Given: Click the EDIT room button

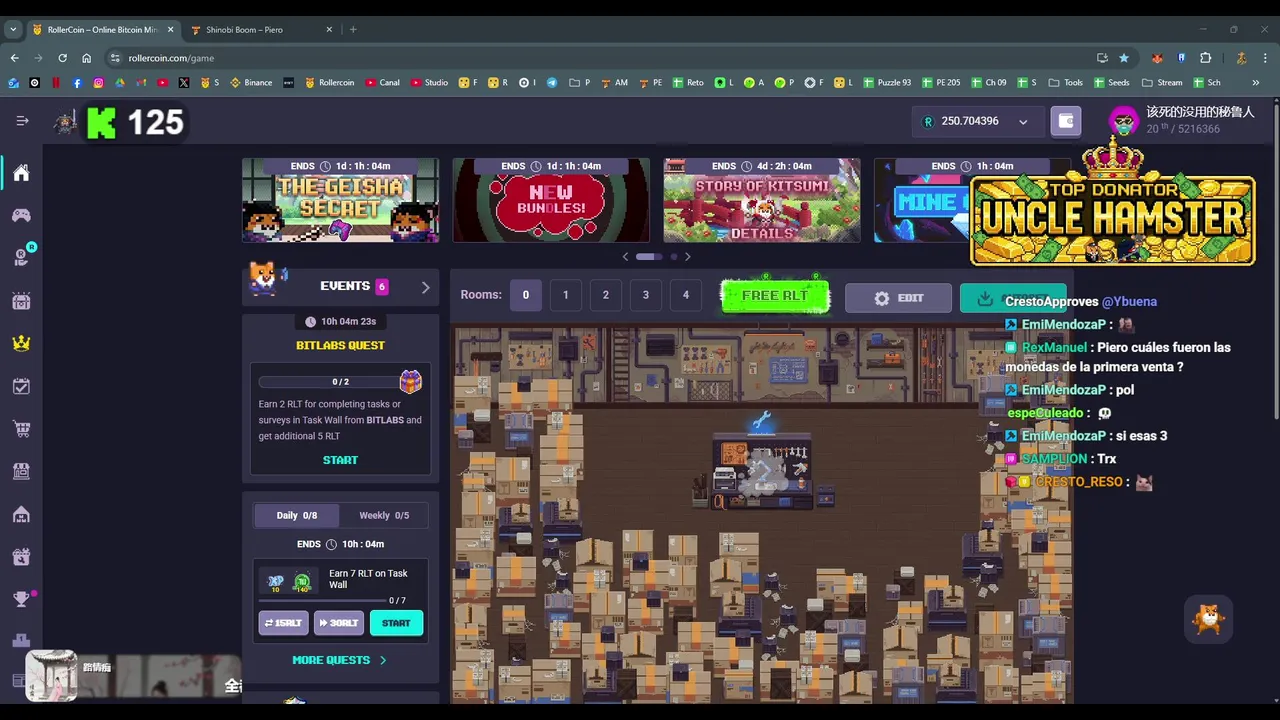Looking at the screenshot, I should point(898,298).
